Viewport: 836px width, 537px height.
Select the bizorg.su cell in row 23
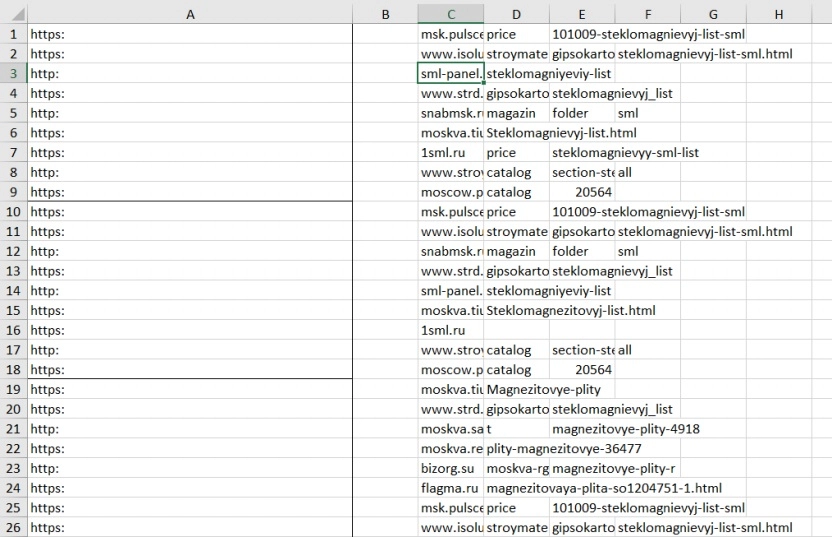click(x=451, y=468)
